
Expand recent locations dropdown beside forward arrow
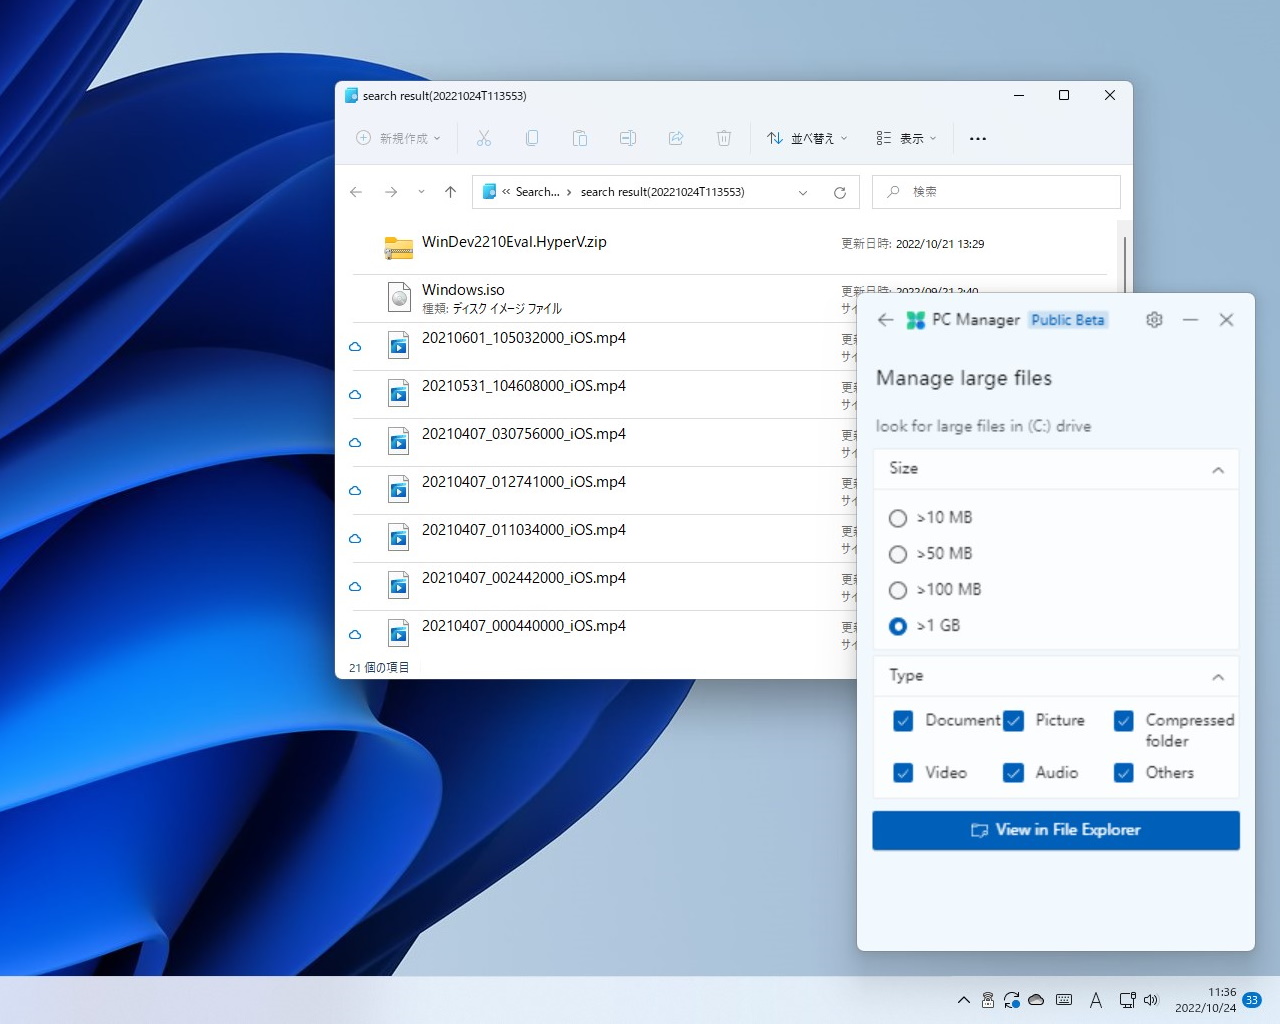point(421,192)
